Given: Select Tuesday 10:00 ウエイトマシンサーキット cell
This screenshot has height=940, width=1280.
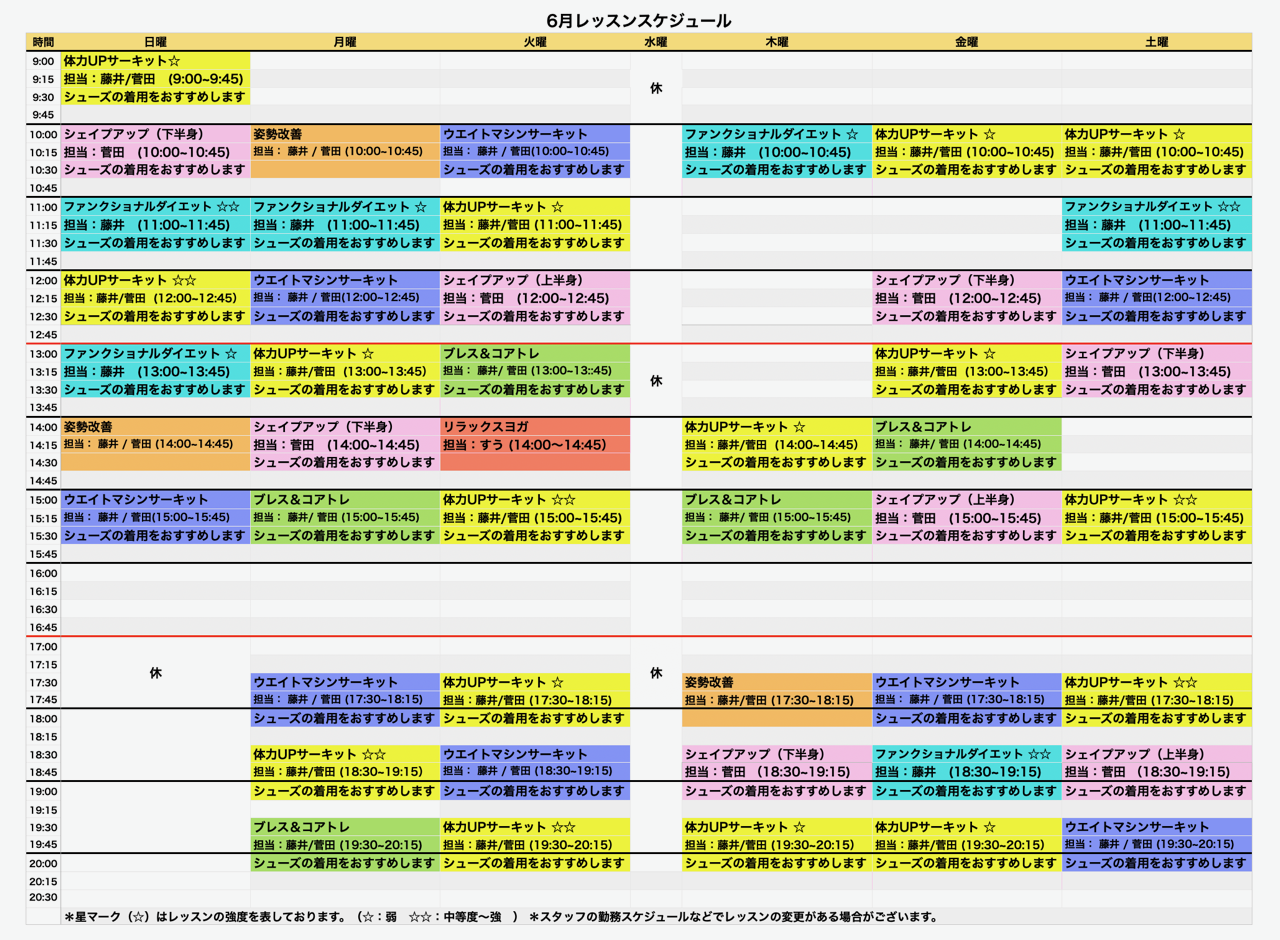Looking at the screenshot, I should click(535, 134).
